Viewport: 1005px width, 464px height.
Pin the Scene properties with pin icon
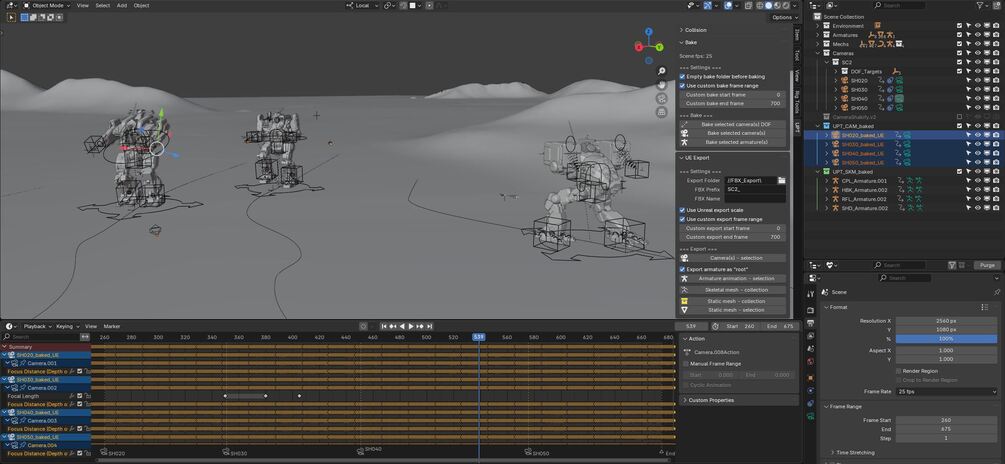click(x=996, y=292)
